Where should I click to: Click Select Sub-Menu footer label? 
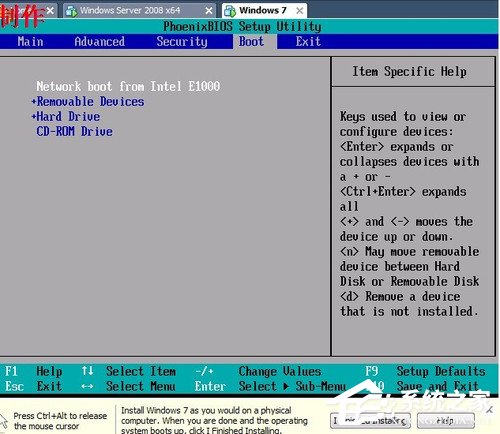(292, 386)
